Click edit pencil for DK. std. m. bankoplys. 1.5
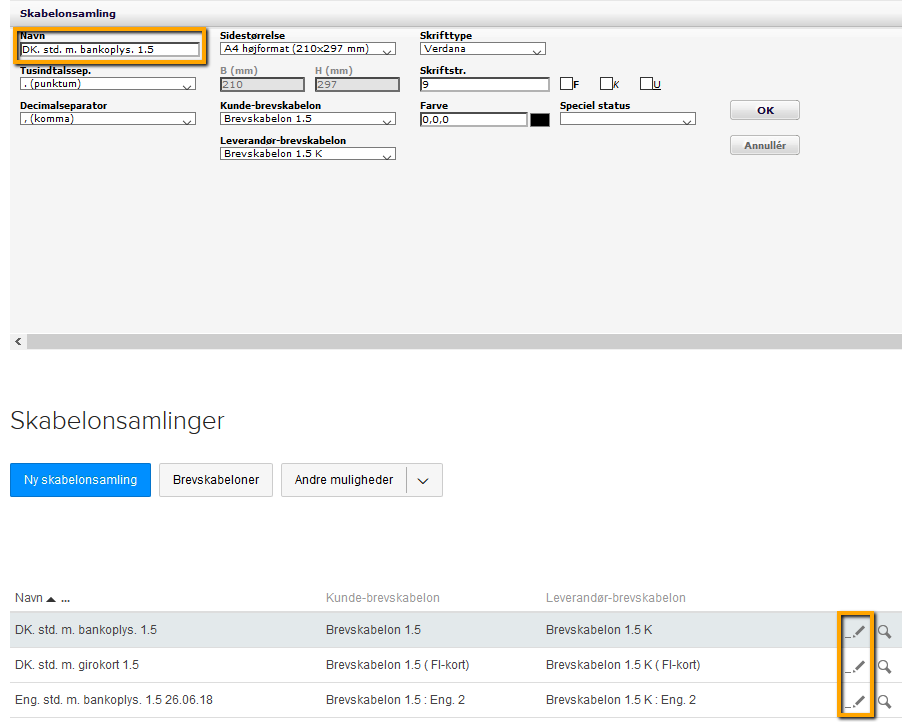902x722 pixels. tap(858, 631)
